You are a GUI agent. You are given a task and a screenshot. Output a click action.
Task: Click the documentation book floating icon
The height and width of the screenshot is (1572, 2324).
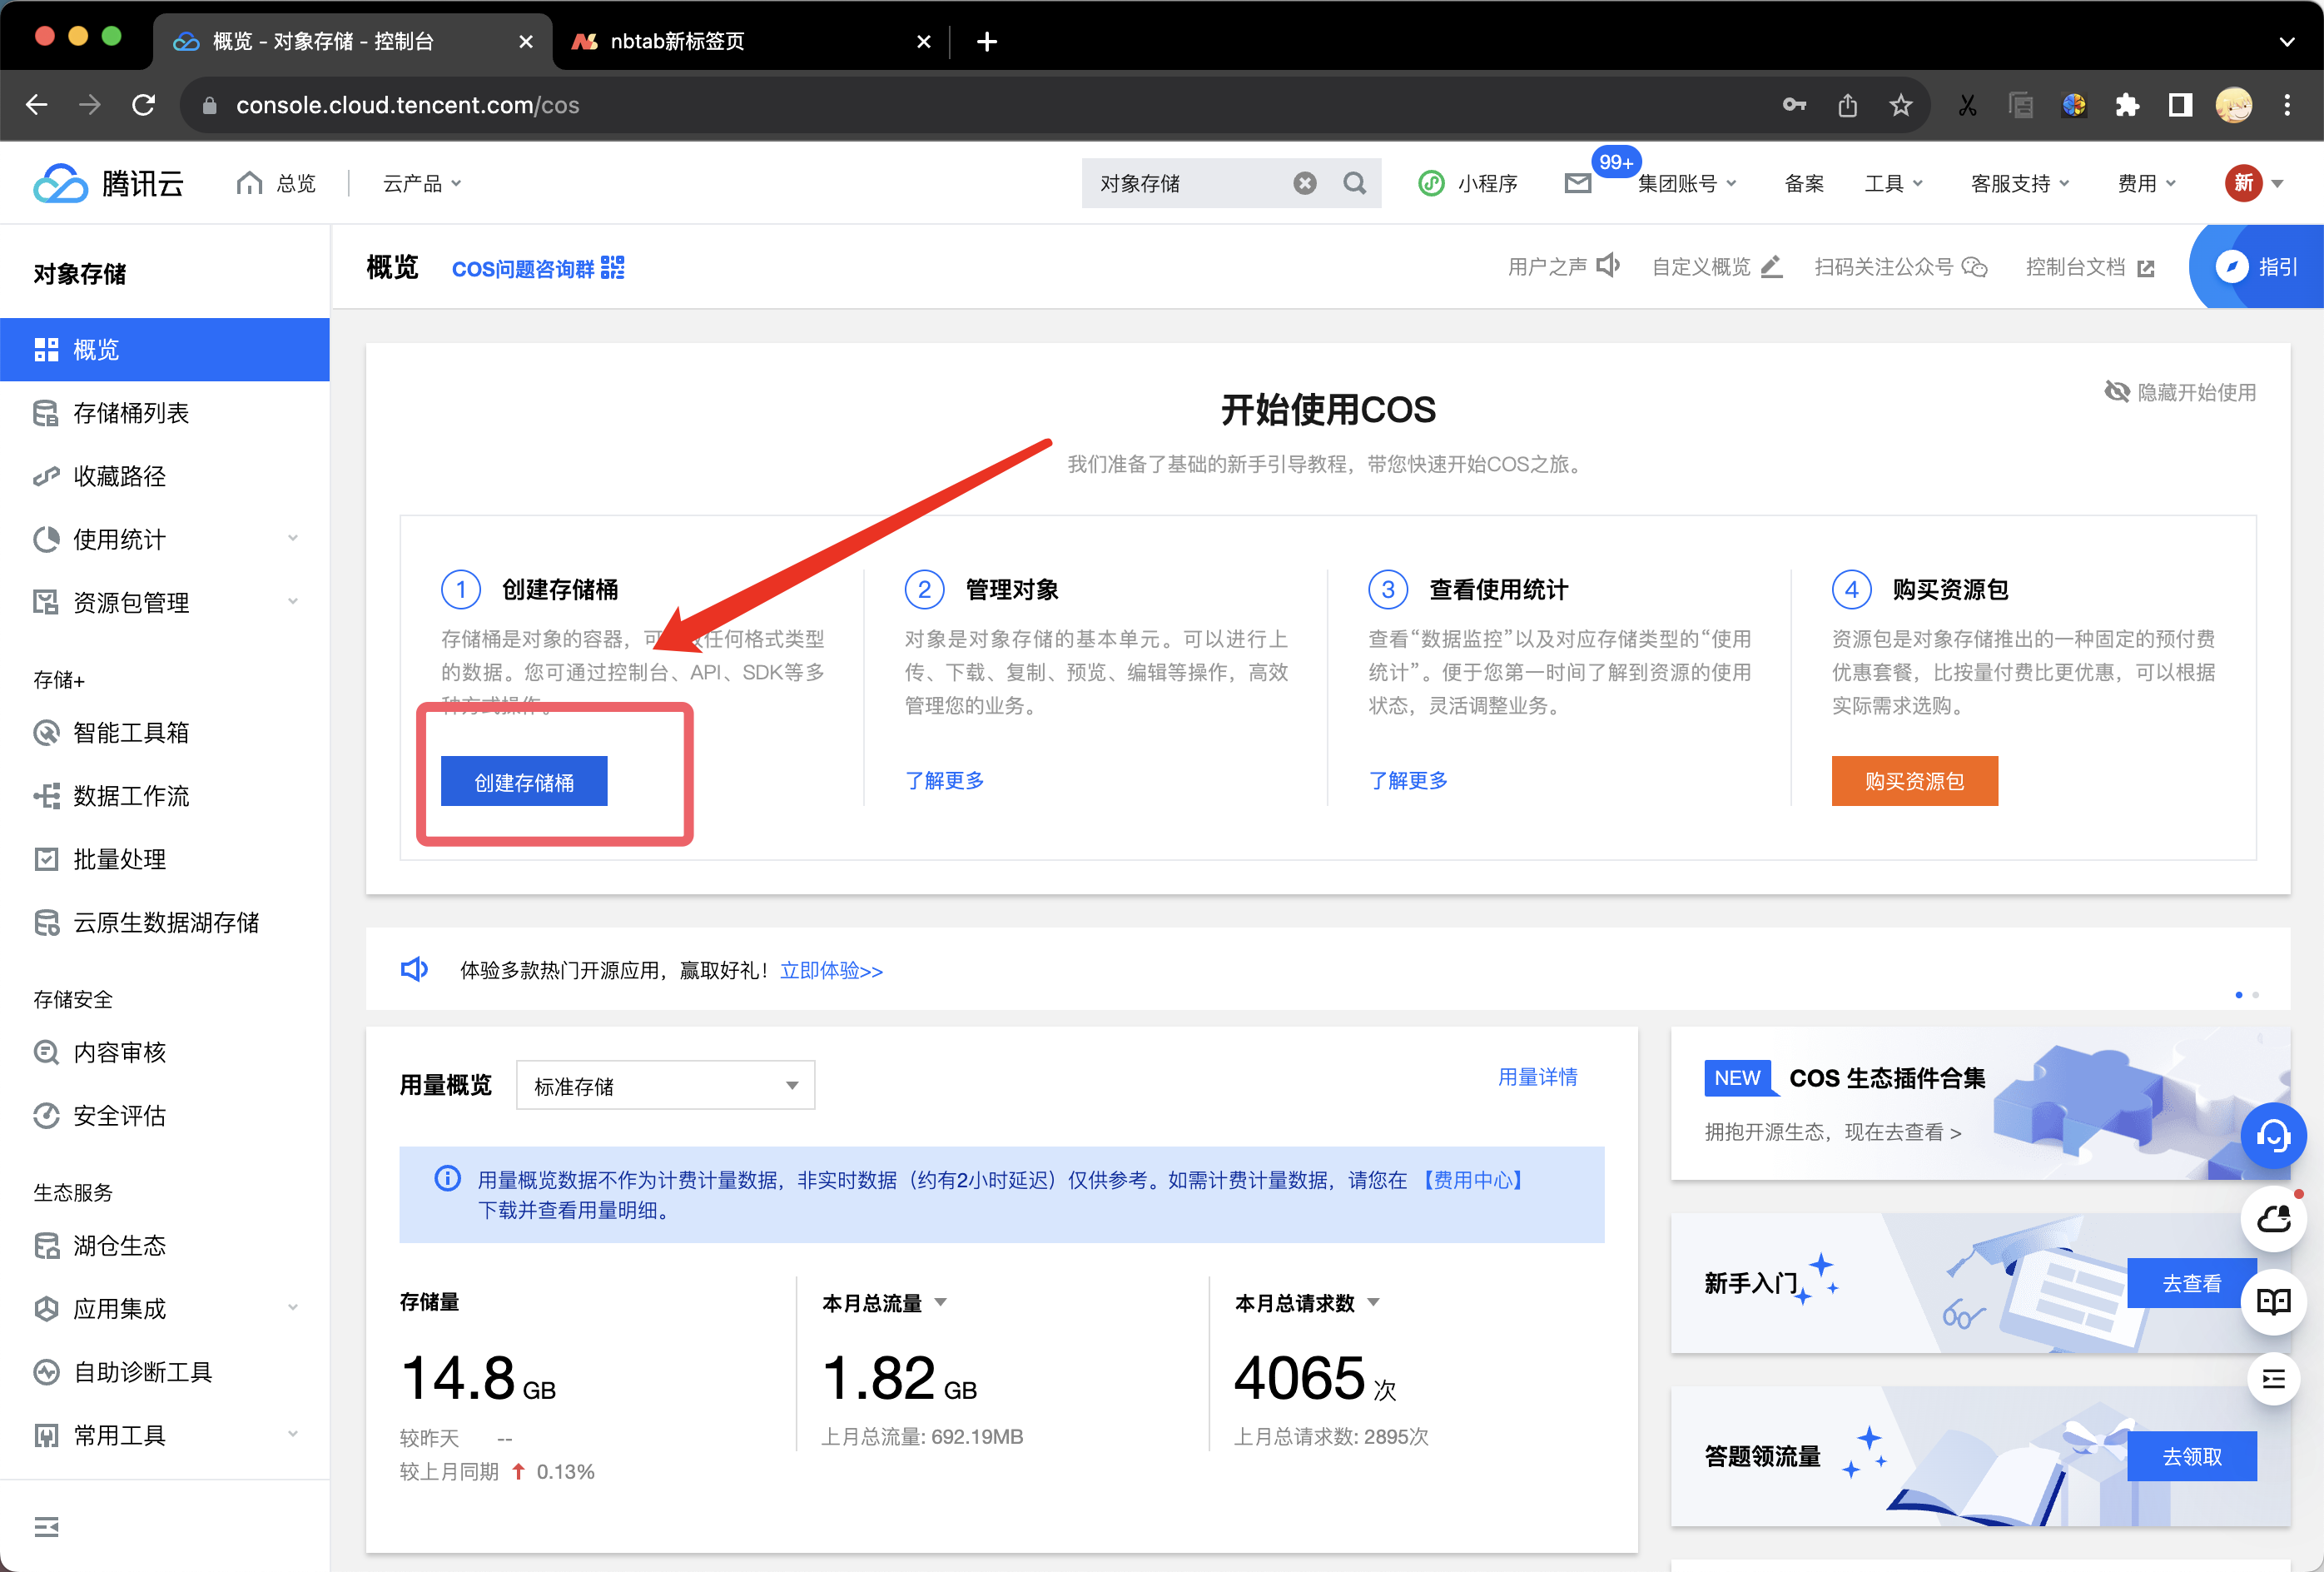click(2273, 1301)
